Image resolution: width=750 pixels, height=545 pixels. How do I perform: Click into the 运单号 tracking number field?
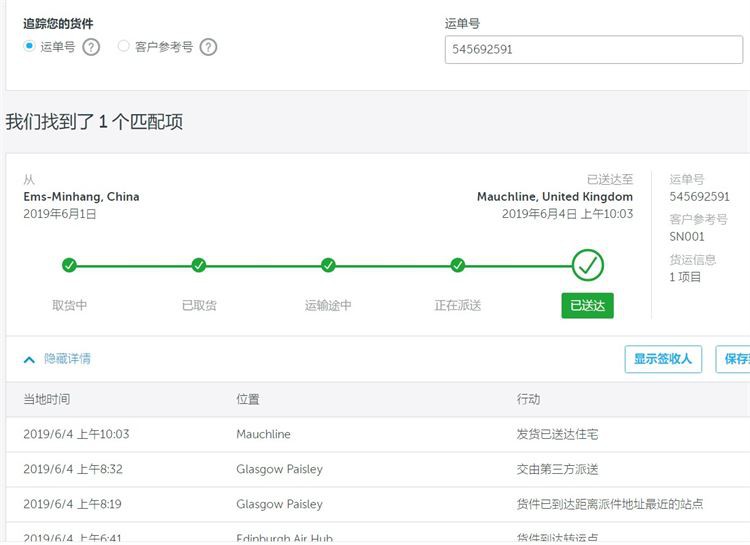click(593, 49)
